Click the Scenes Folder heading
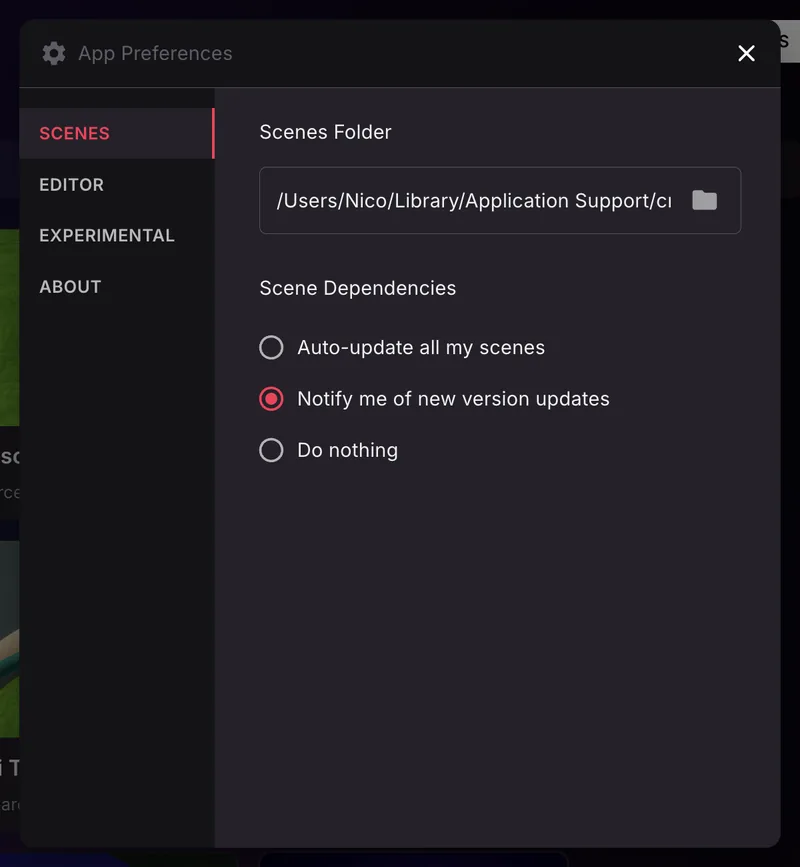 325,132
